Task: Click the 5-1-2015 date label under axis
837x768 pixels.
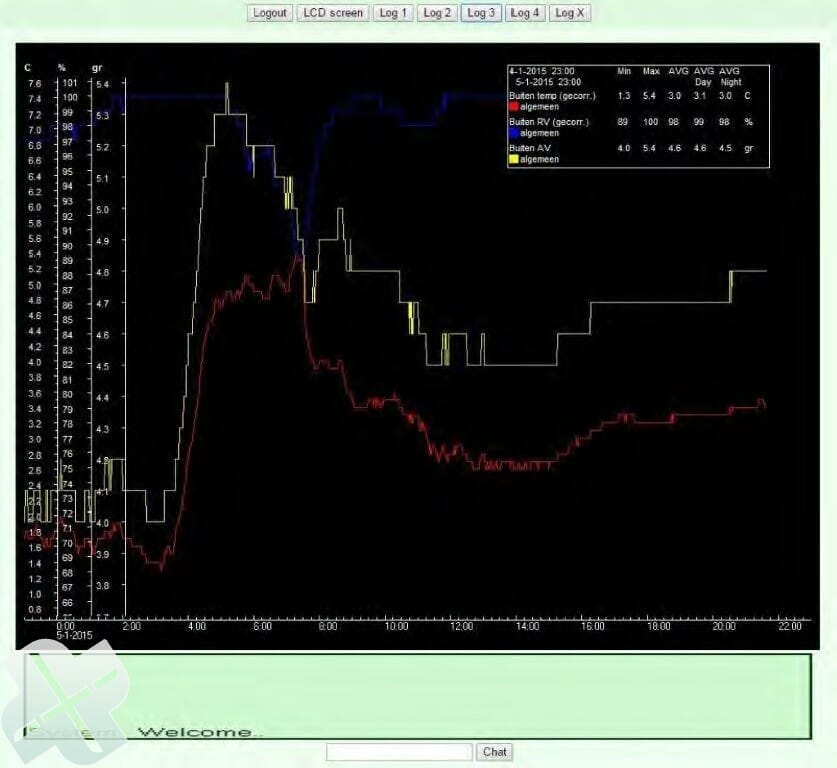Action: pos(74,635)
